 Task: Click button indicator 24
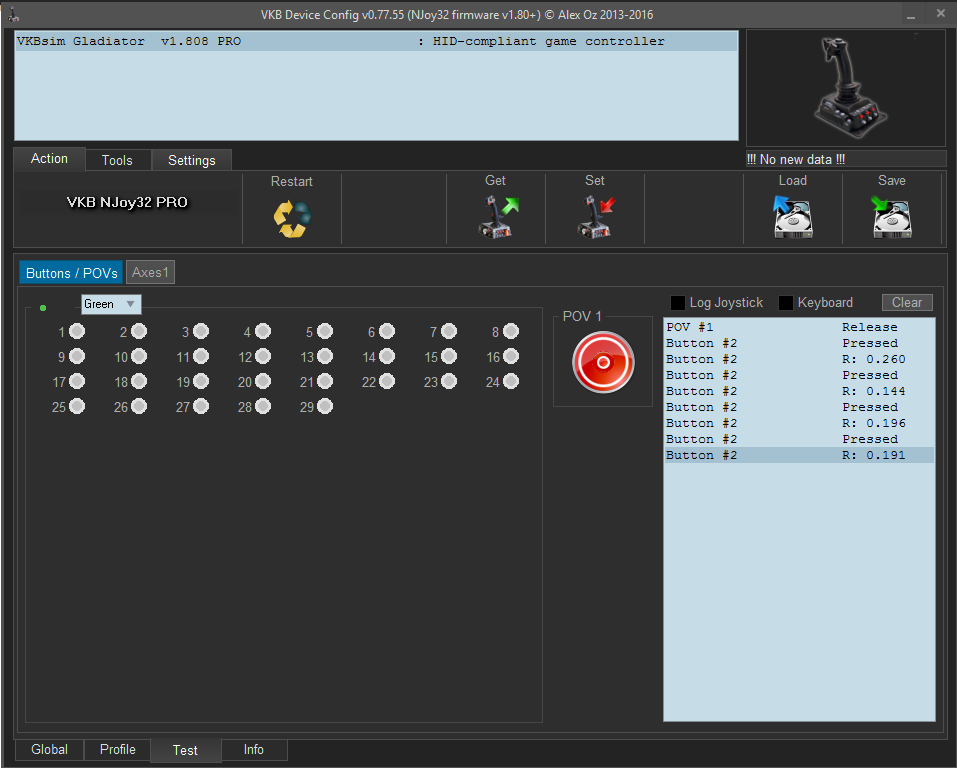(511, 382)
